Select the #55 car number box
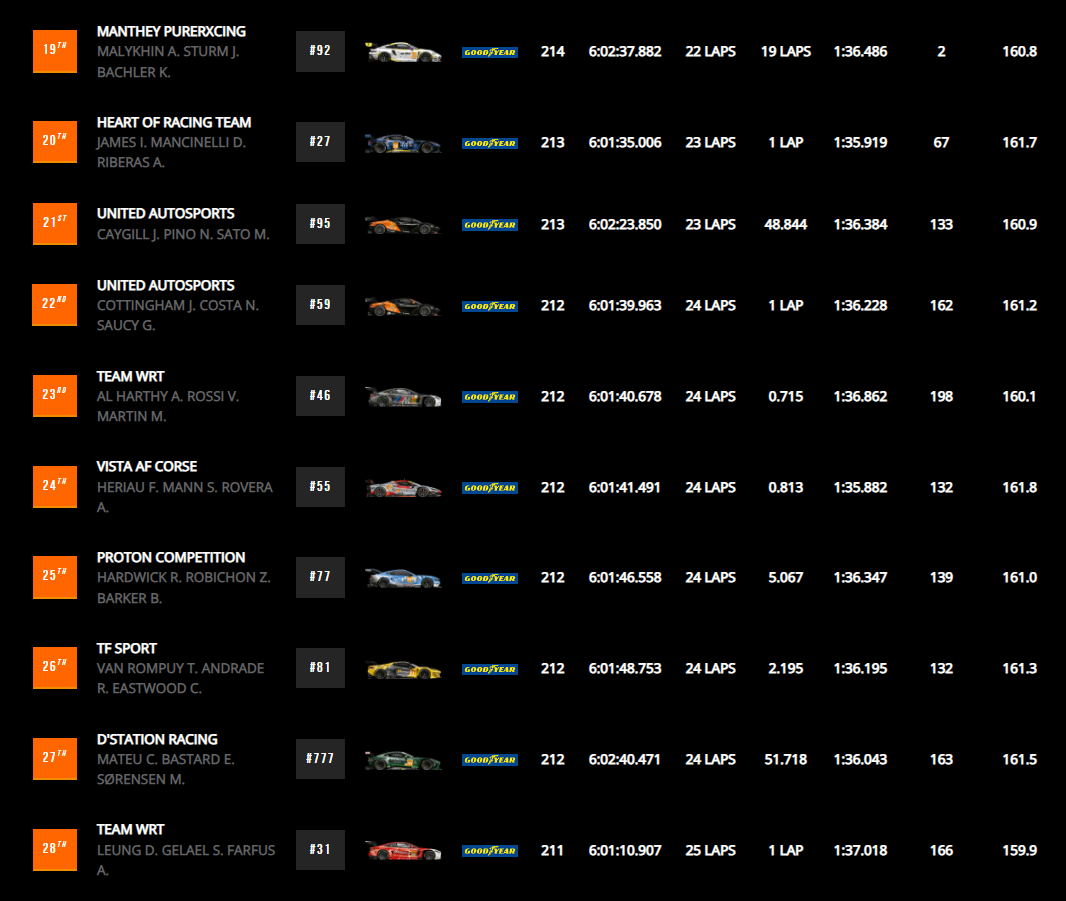The height and width of the screenshot is (901, 1066). [x=320, y=486]
